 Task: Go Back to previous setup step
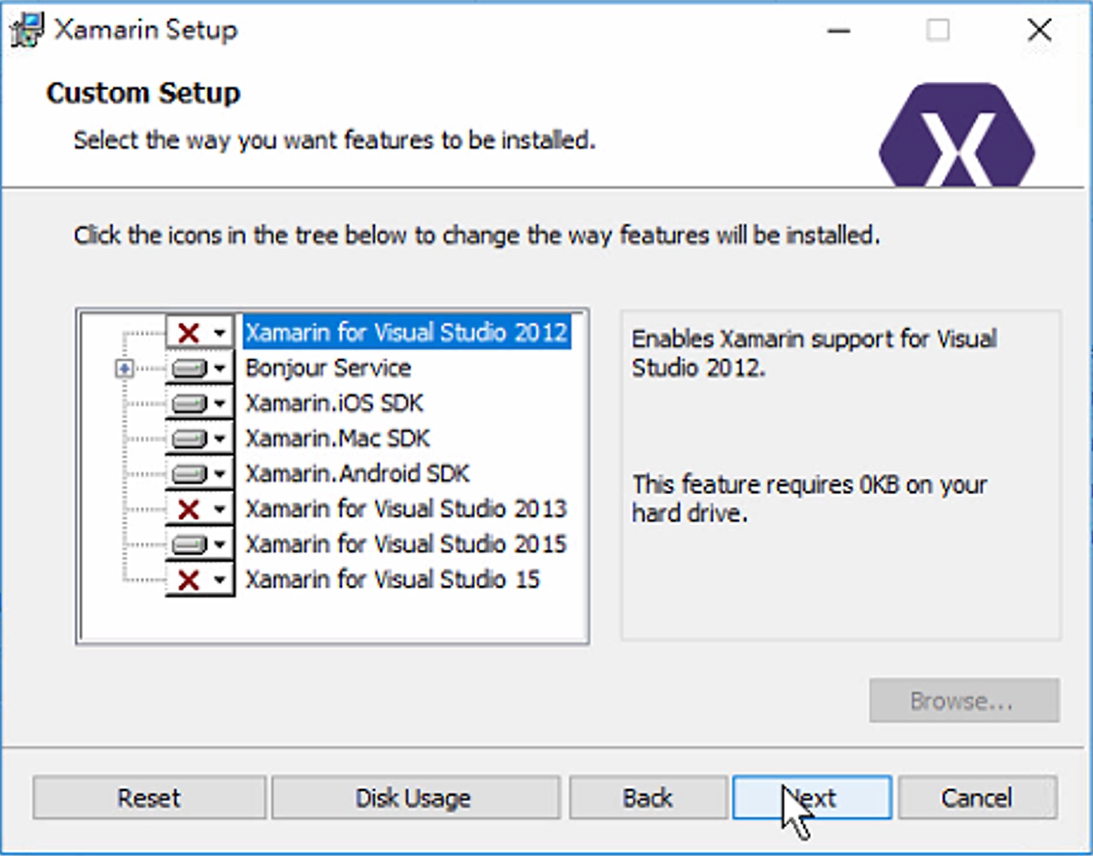point(648,797)
